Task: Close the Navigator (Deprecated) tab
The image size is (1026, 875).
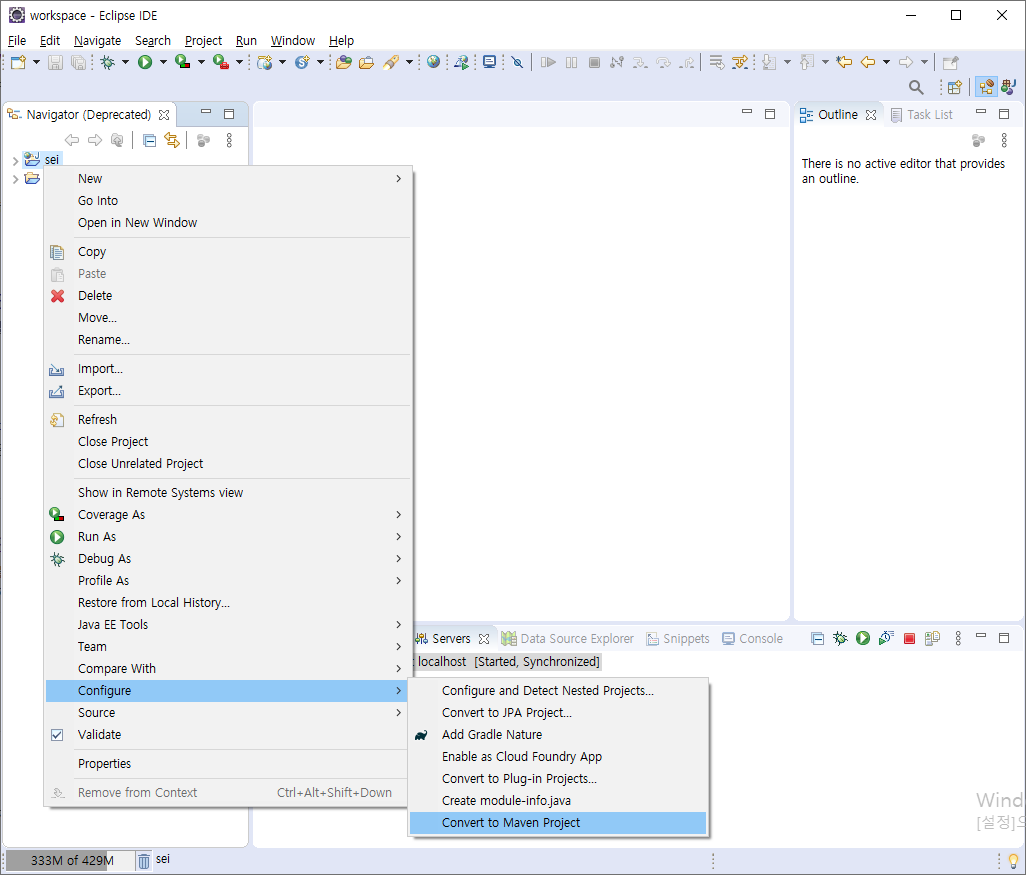Action: pos(164,115)
